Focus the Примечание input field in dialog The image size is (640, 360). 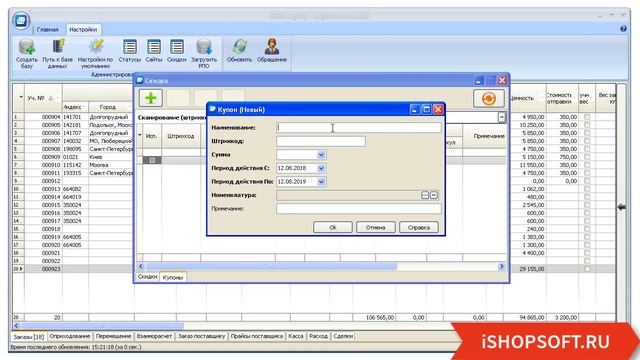point(359,209)
